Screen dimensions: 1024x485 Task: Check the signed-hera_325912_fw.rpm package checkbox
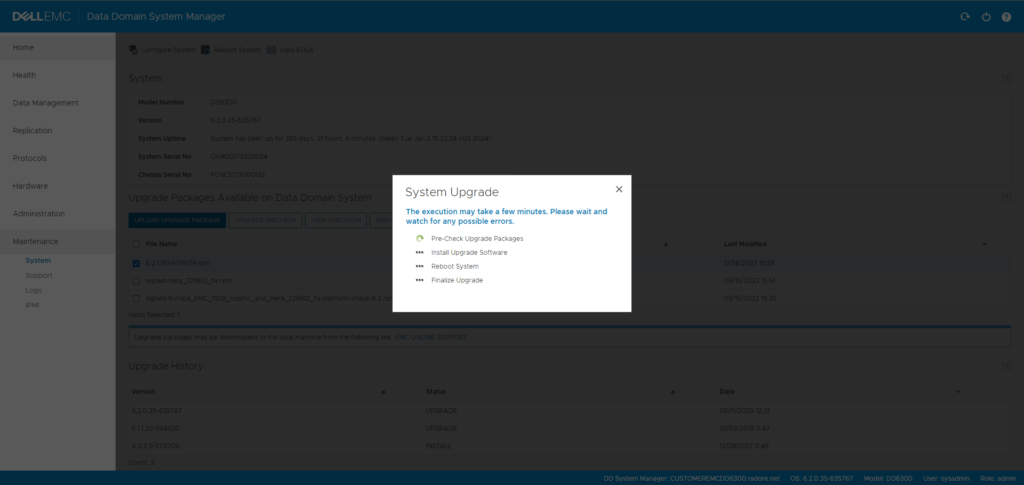coord(137,281)
